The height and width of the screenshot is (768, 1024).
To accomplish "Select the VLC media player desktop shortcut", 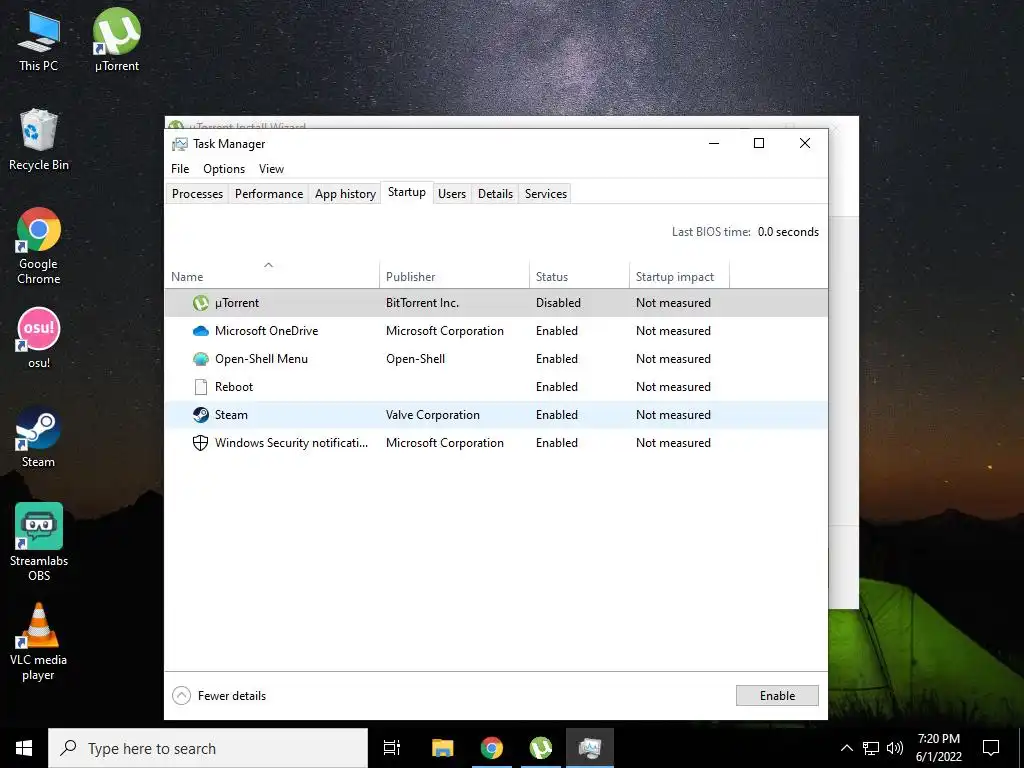I will (x=39, y=642).
